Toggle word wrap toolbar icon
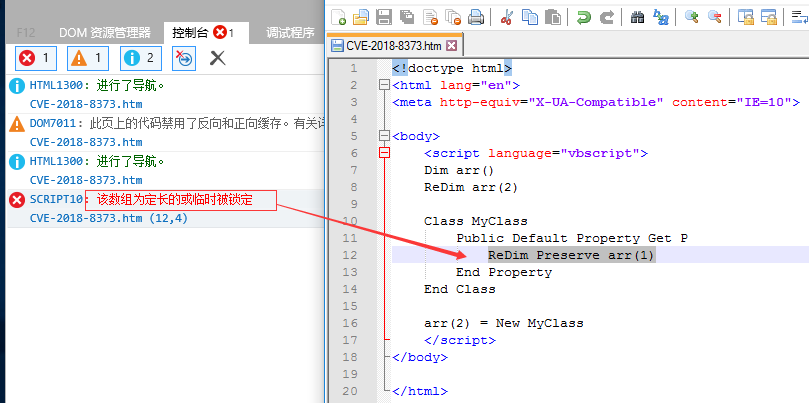 pyautogui.click(x=800, y=17)
